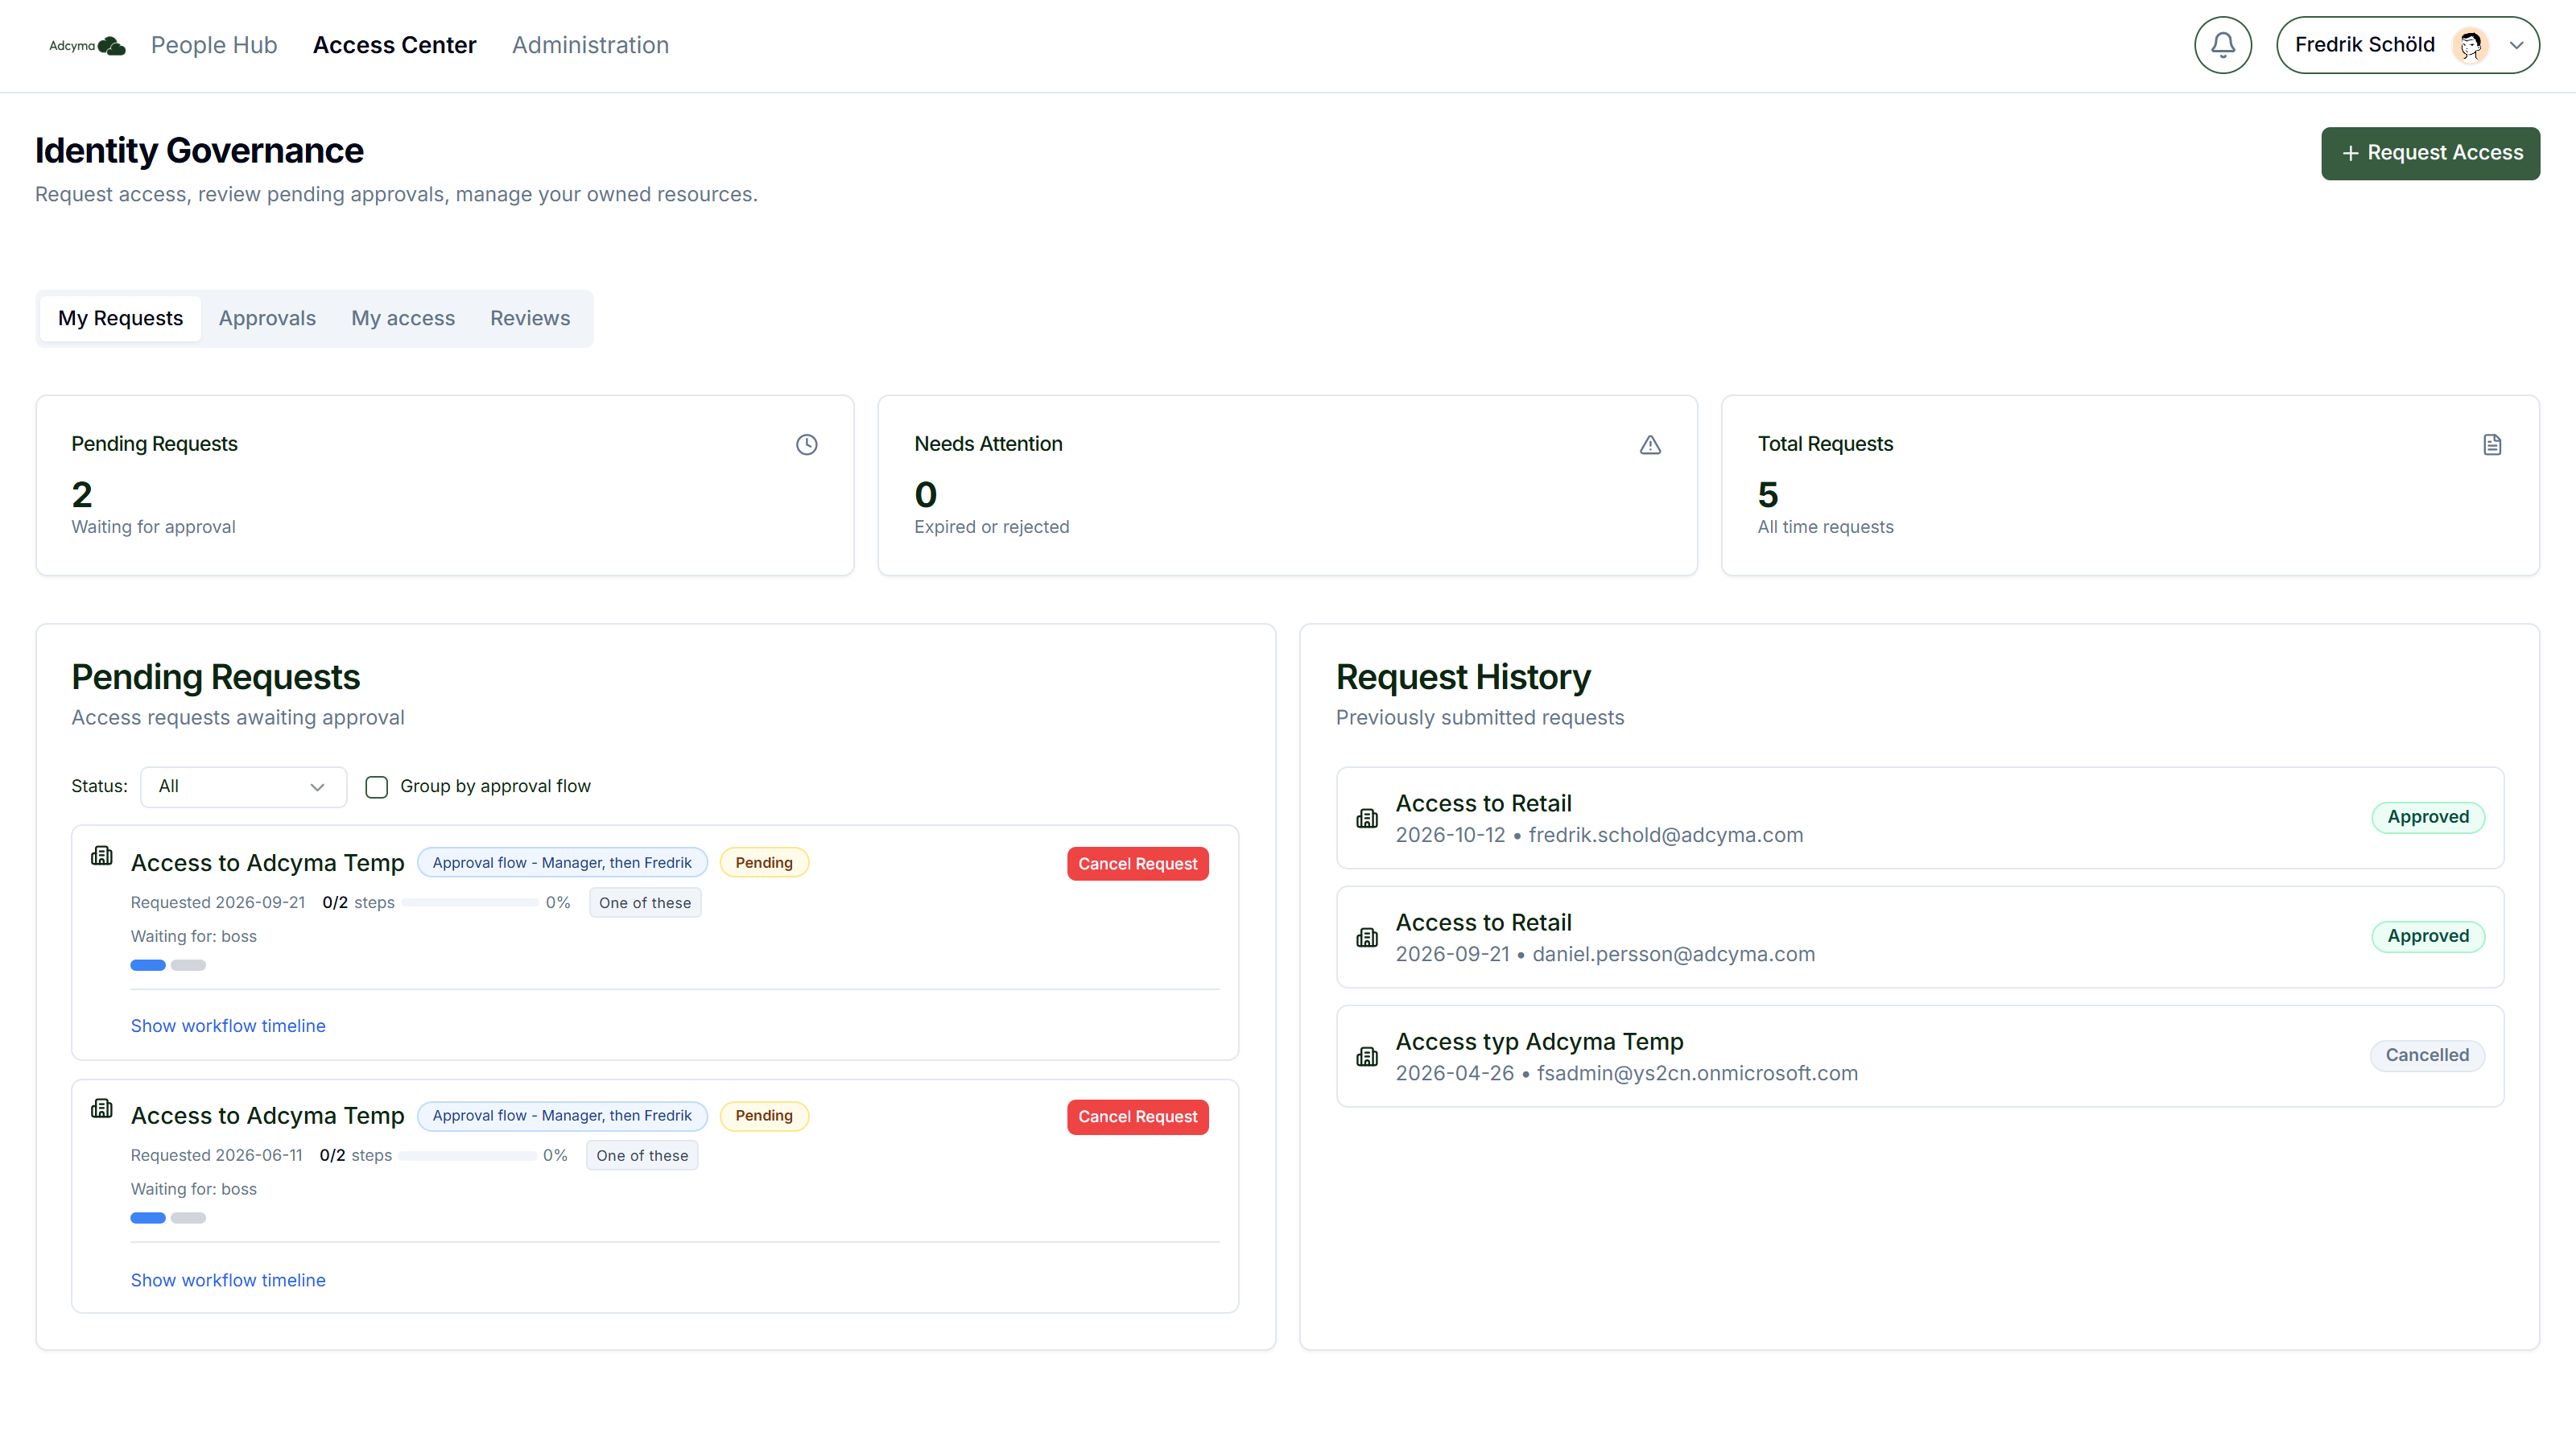Show workflow timeline for 2026-06-11 request
Viewport: 2576px width, 1449px height.
(x=228, y=1280)
